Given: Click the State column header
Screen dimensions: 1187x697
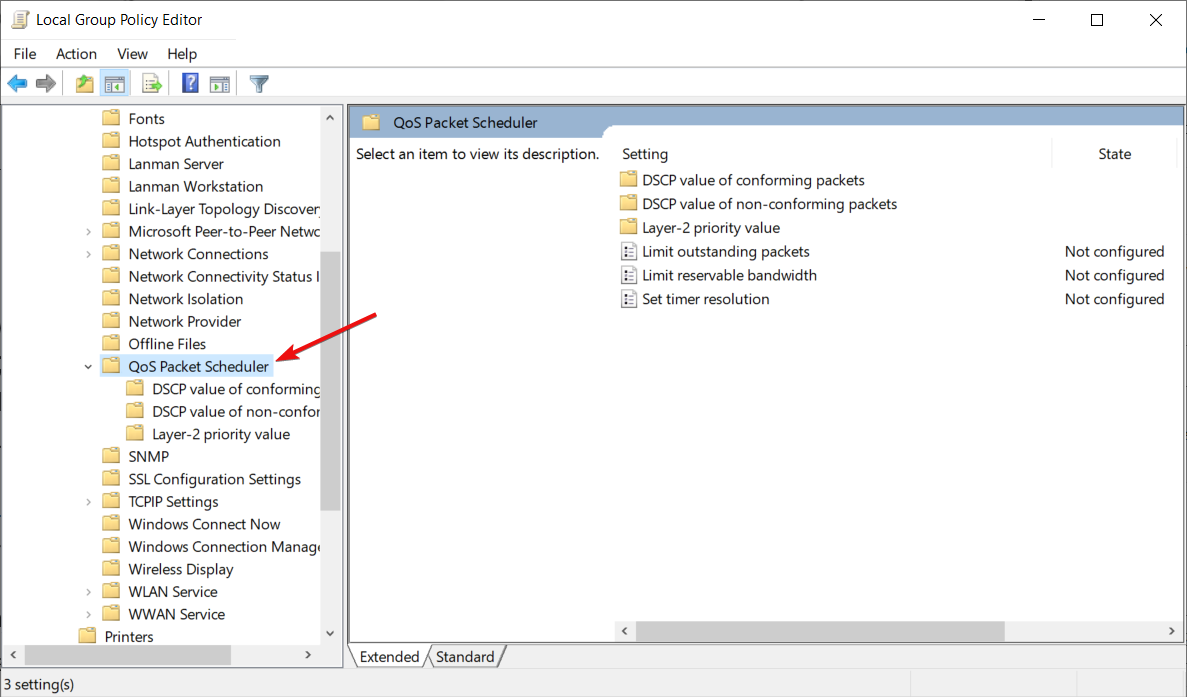Looking at the screenshot, I should 1115,154.
